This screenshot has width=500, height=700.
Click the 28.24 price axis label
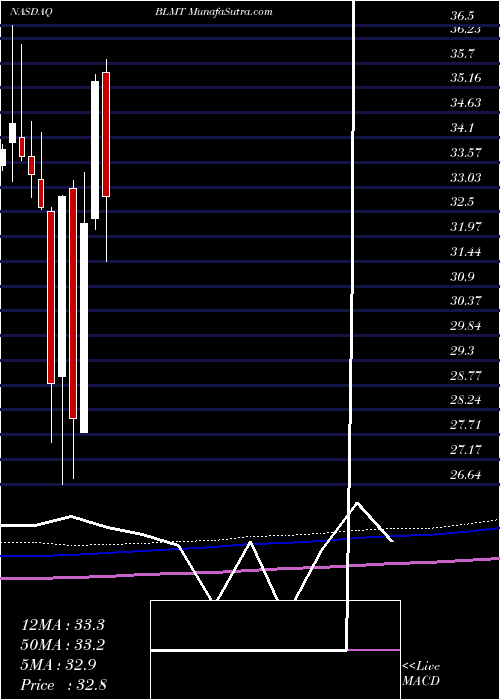(x=466, y=400)
